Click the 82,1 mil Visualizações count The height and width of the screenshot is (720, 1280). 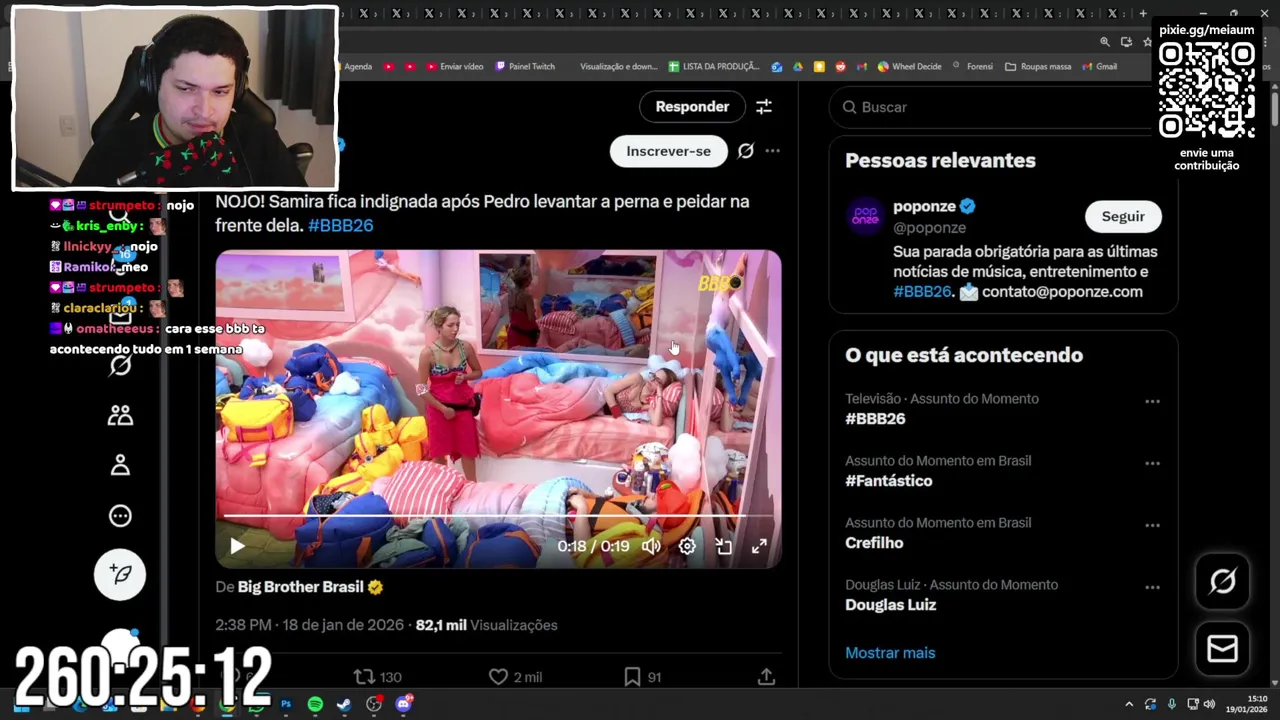coord(486,625)
